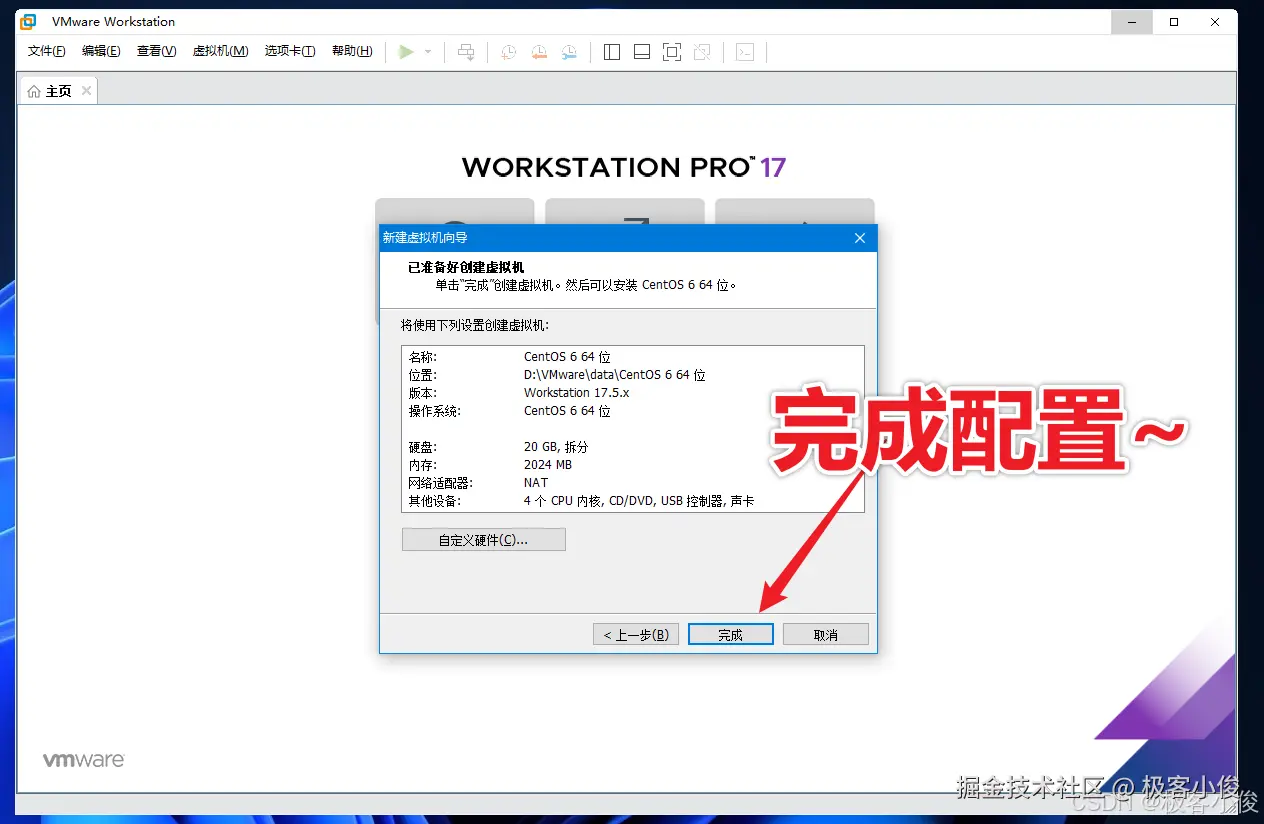Open the 选项卡(T) menu
Image resolution: width=1264 pixels, height=824 pixels.
(290, 51)
